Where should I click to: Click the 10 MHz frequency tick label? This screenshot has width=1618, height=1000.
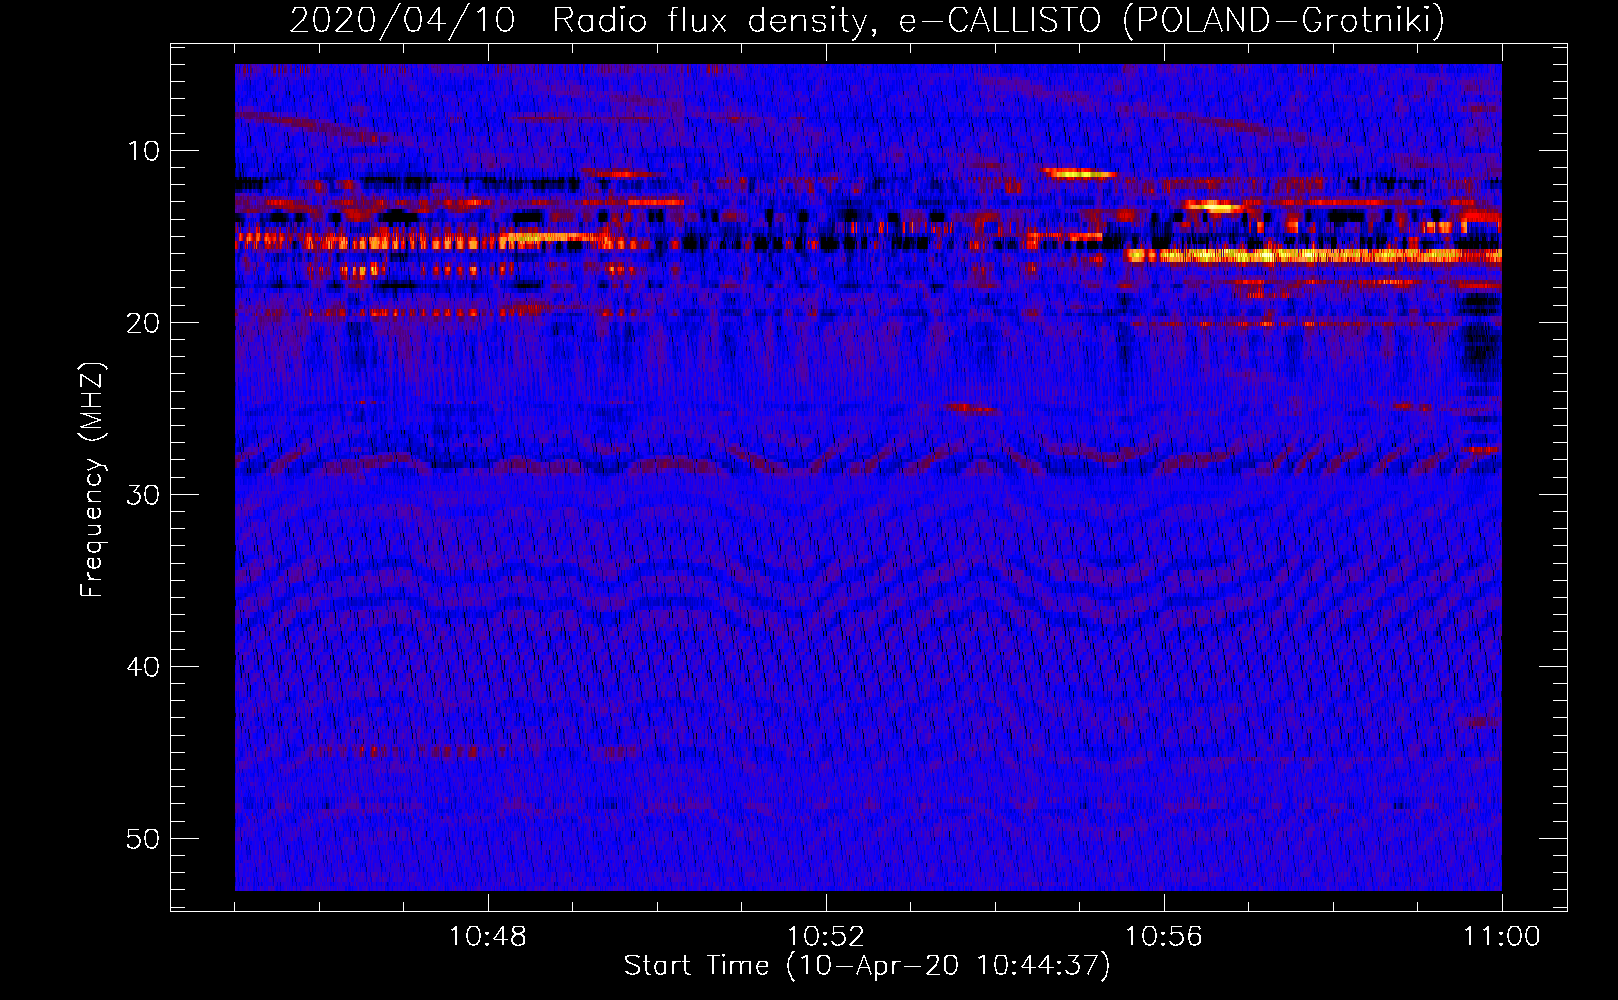pyautogui.click(x=144, y=151)
